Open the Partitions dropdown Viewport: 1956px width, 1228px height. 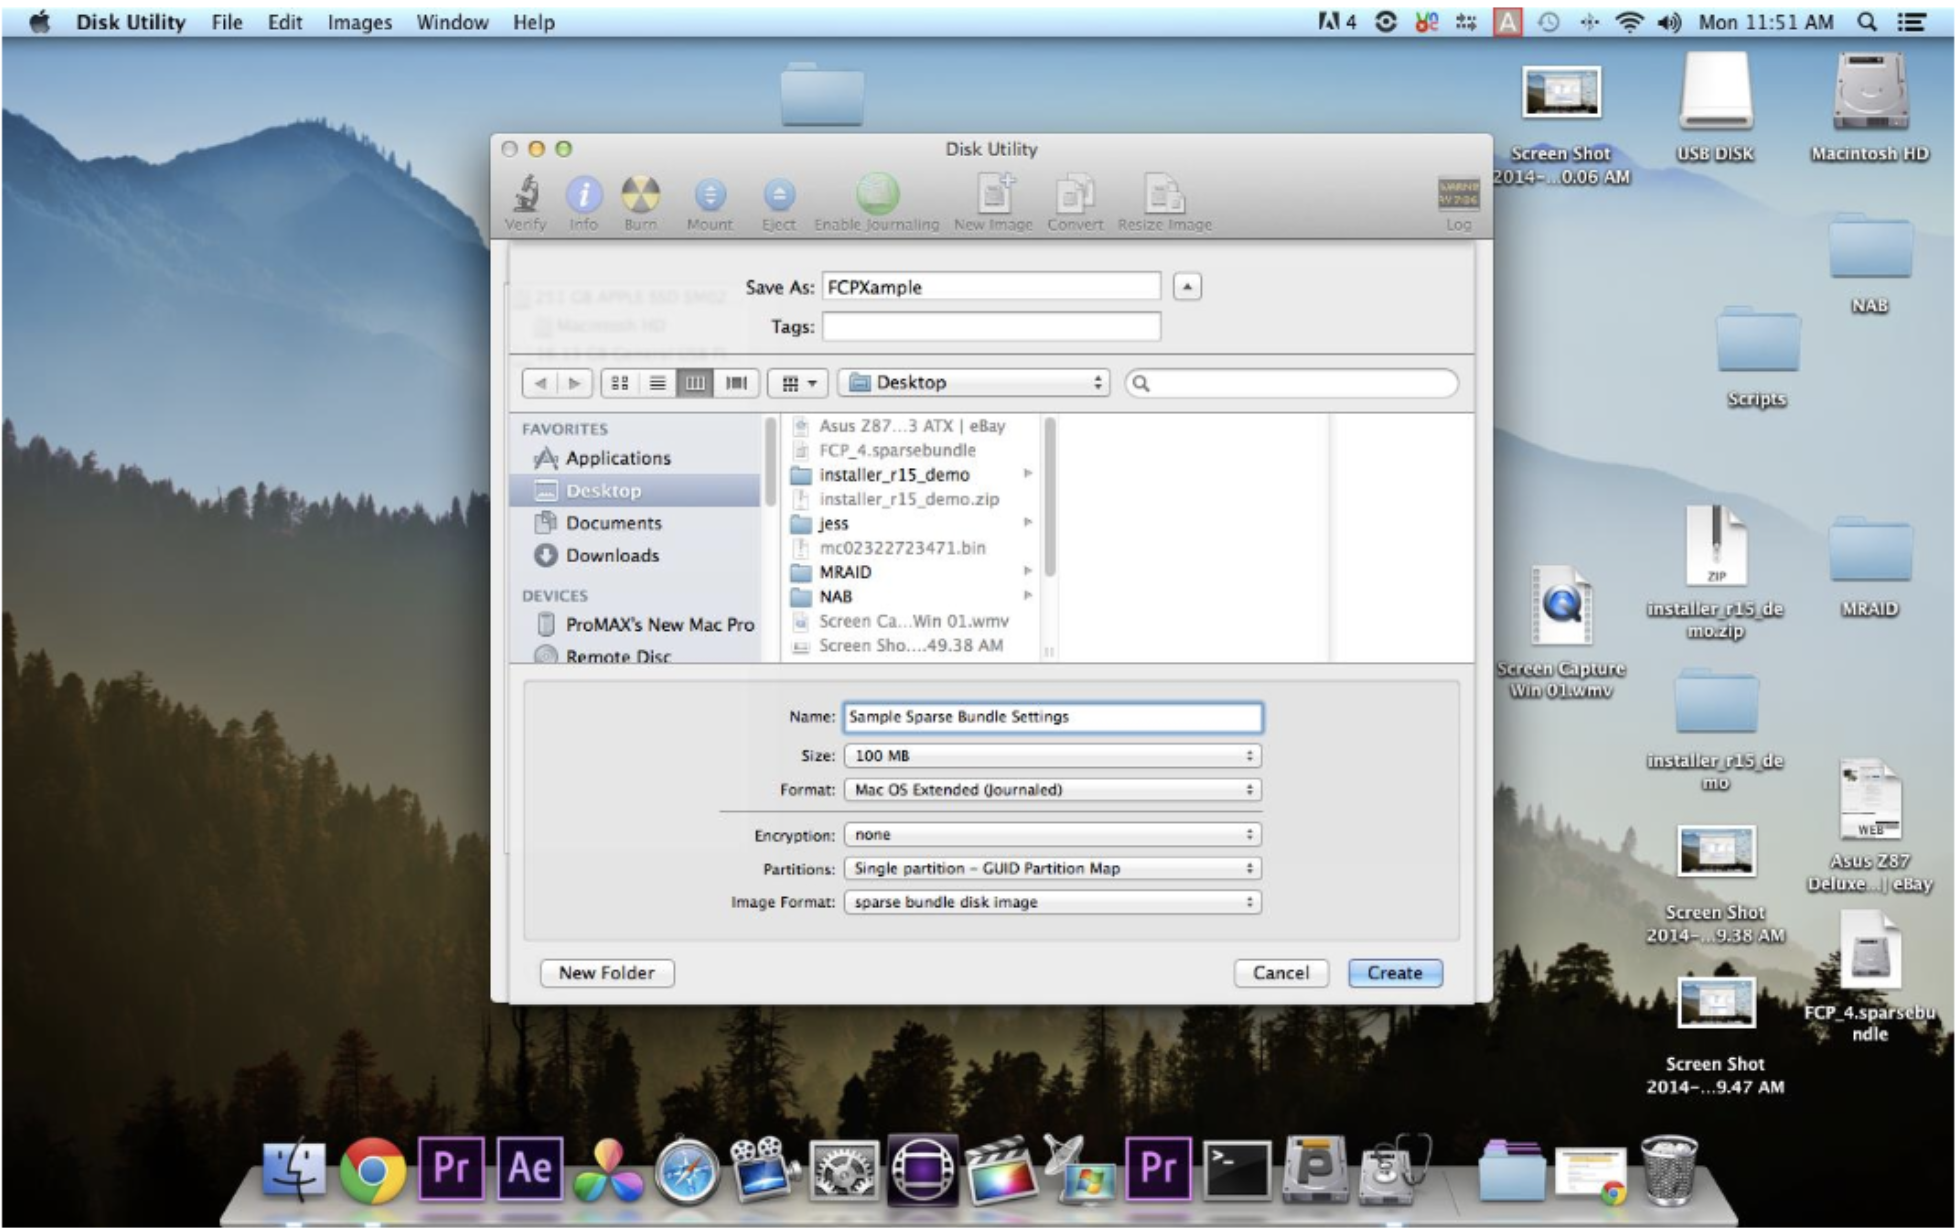pos(1052,869)
